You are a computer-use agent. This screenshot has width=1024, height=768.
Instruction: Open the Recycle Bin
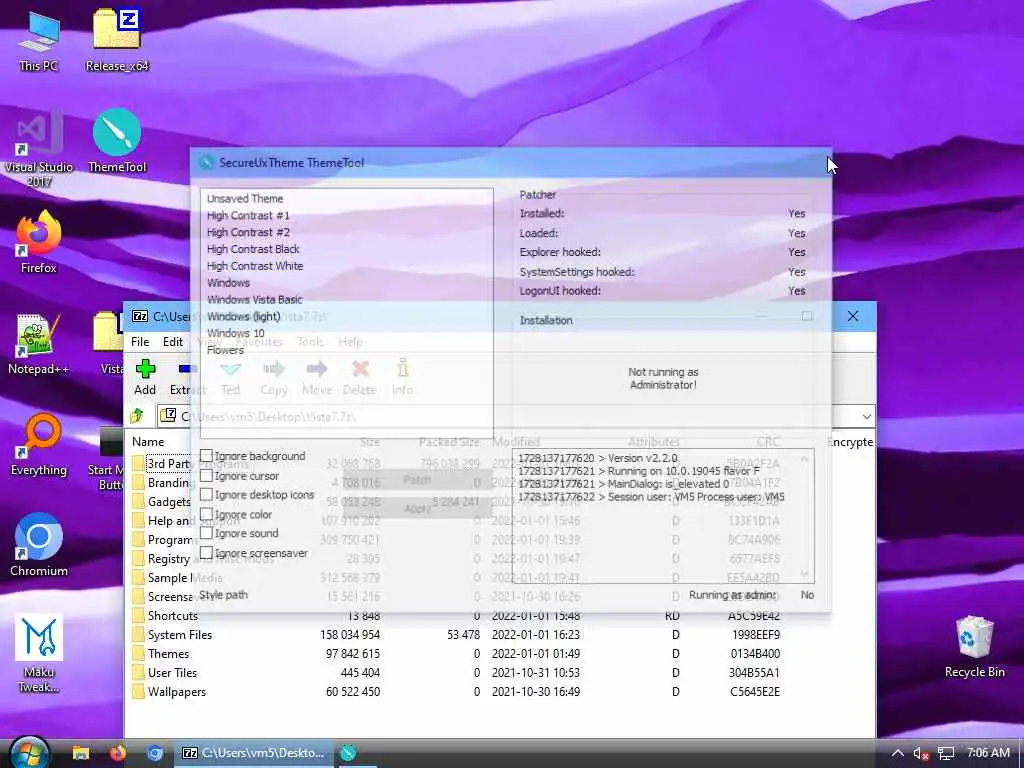click(x=974, y=647)
